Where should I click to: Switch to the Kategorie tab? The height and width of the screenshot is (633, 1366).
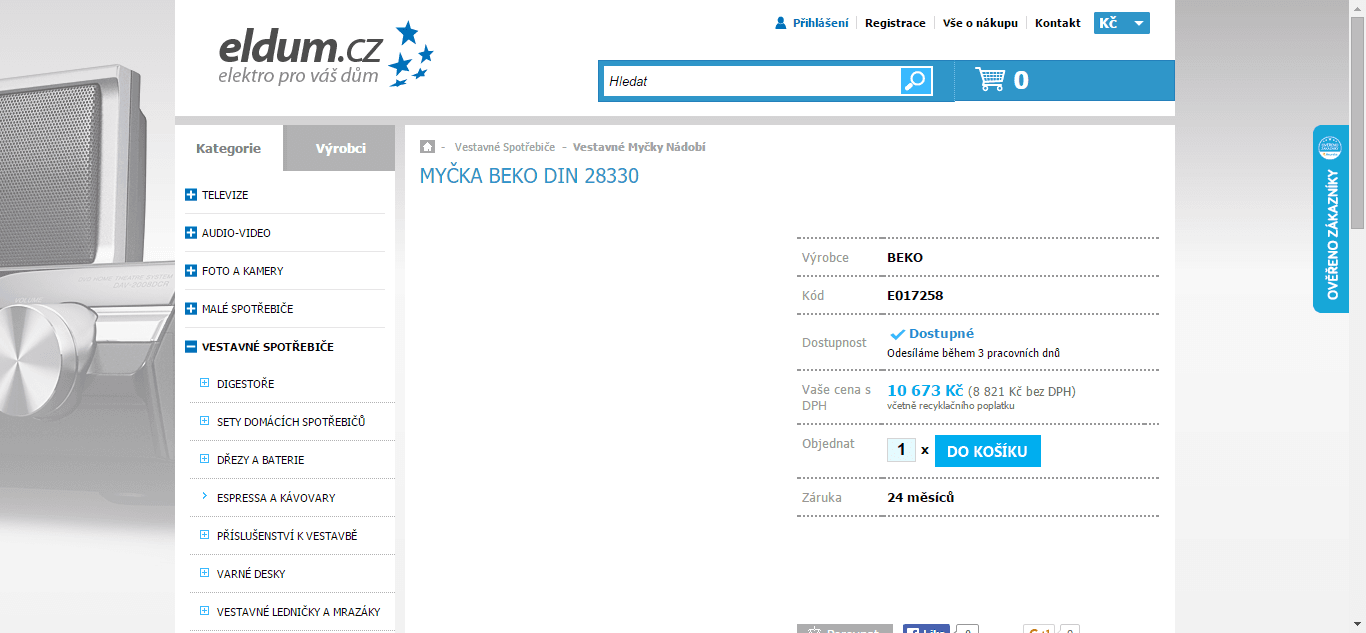click(229, 148)
